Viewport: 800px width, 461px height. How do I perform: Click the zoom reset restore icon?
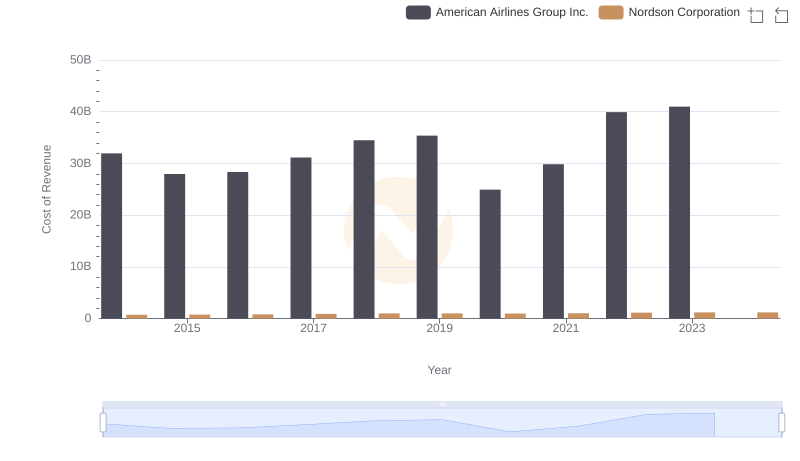pos(781,15)
